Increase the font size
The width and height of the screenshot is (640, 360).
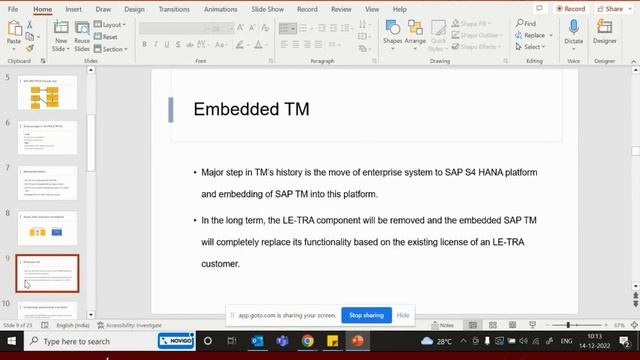(x=240, y=28)
